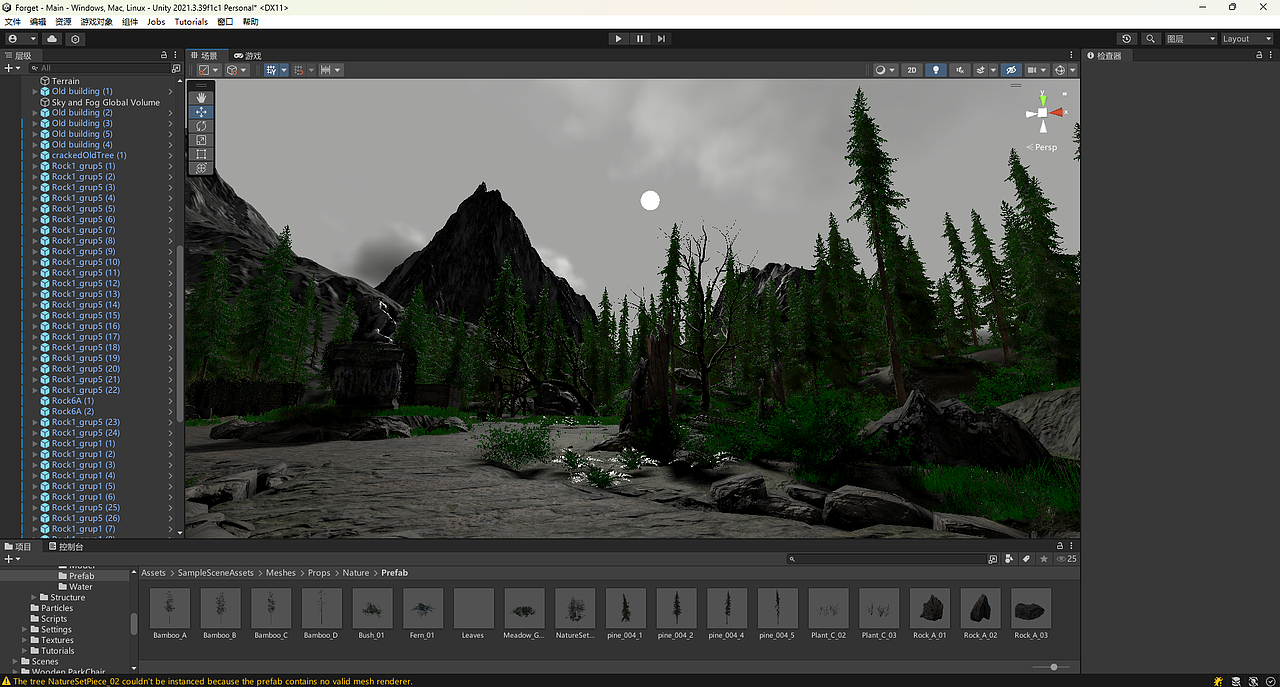Click the Pause button

tap(640, 39)
